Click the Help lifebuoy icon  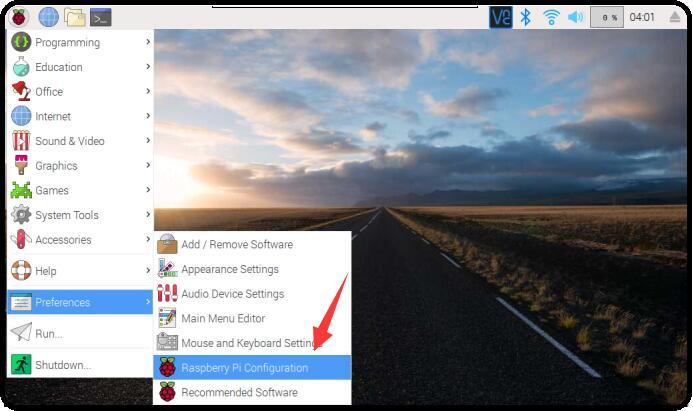(x=21, y=270)
